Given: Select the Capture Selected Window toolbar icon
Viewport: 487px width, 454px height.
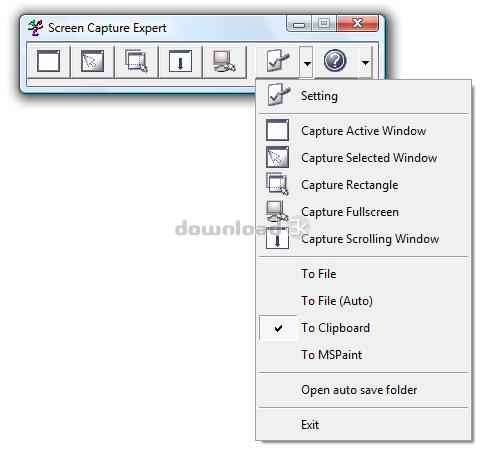Looking at the screenshot, I should (x=92, y=62).
